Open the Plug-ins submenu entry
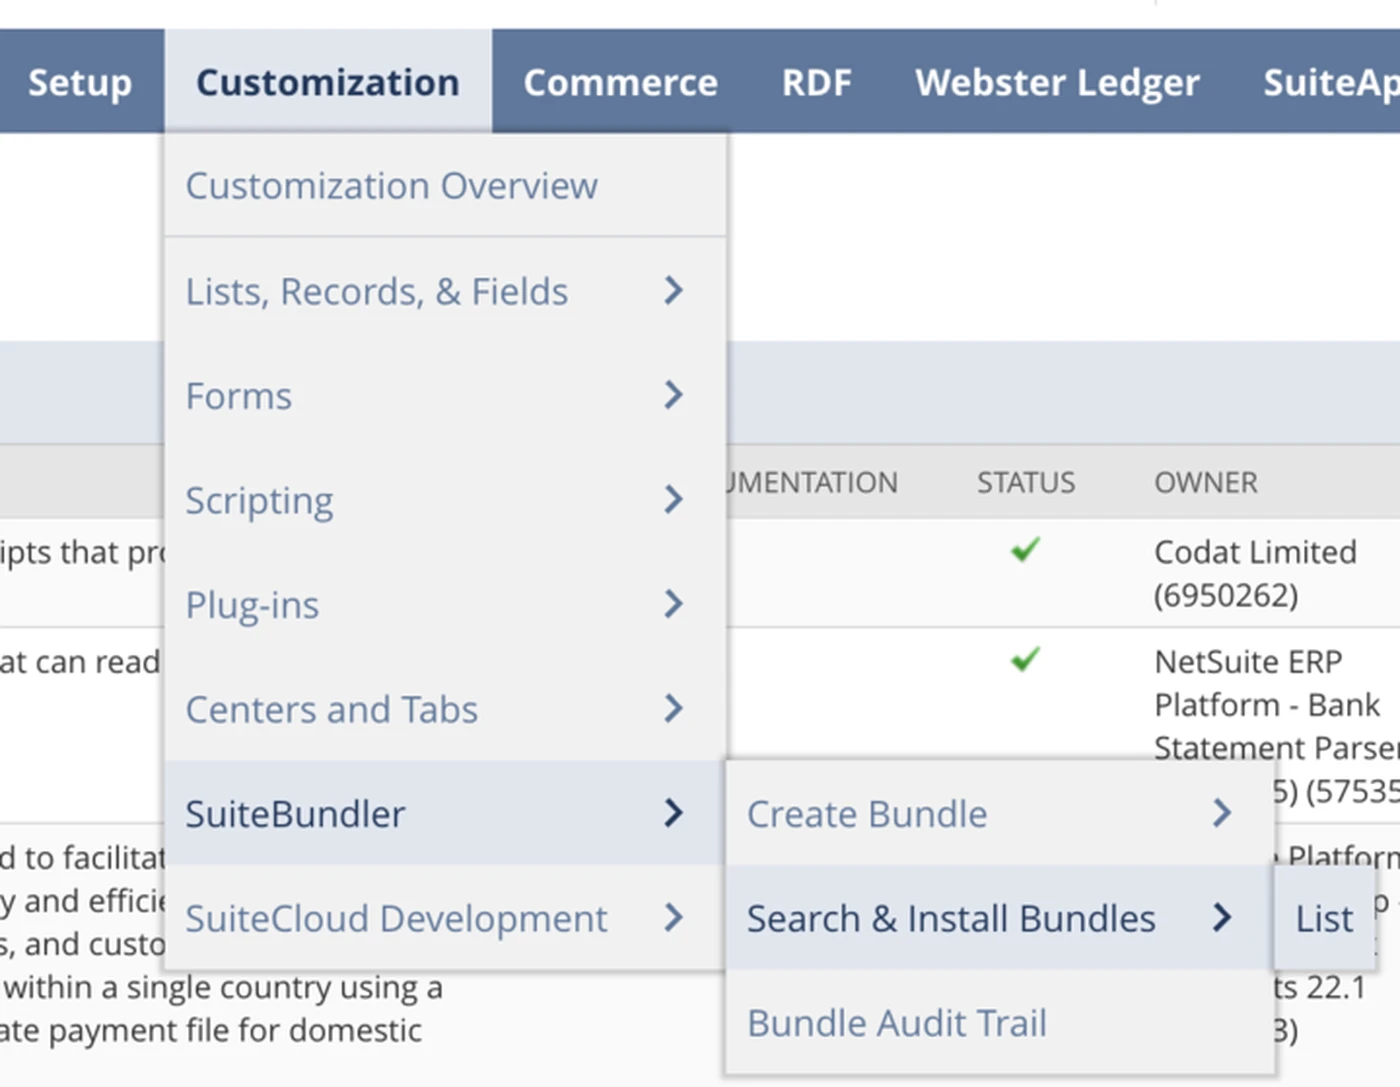The image size is (1400, 1087). pyautogui.click(x=445, y=605)
